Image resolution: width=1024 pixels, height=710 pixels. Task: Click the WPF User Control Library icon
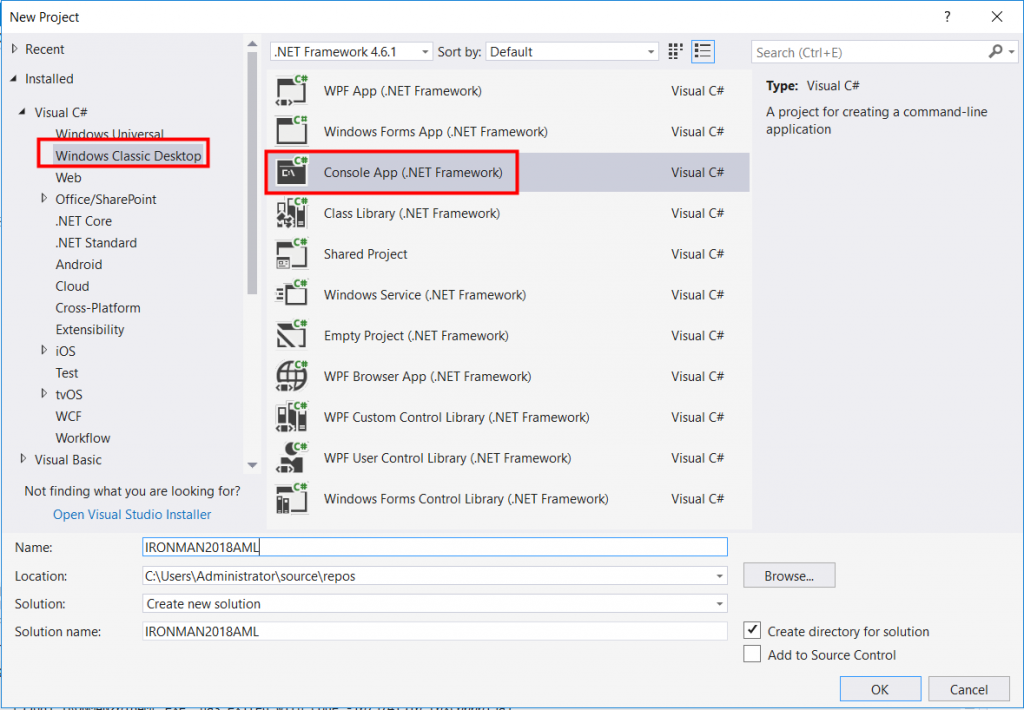click(x=291, y=458)
